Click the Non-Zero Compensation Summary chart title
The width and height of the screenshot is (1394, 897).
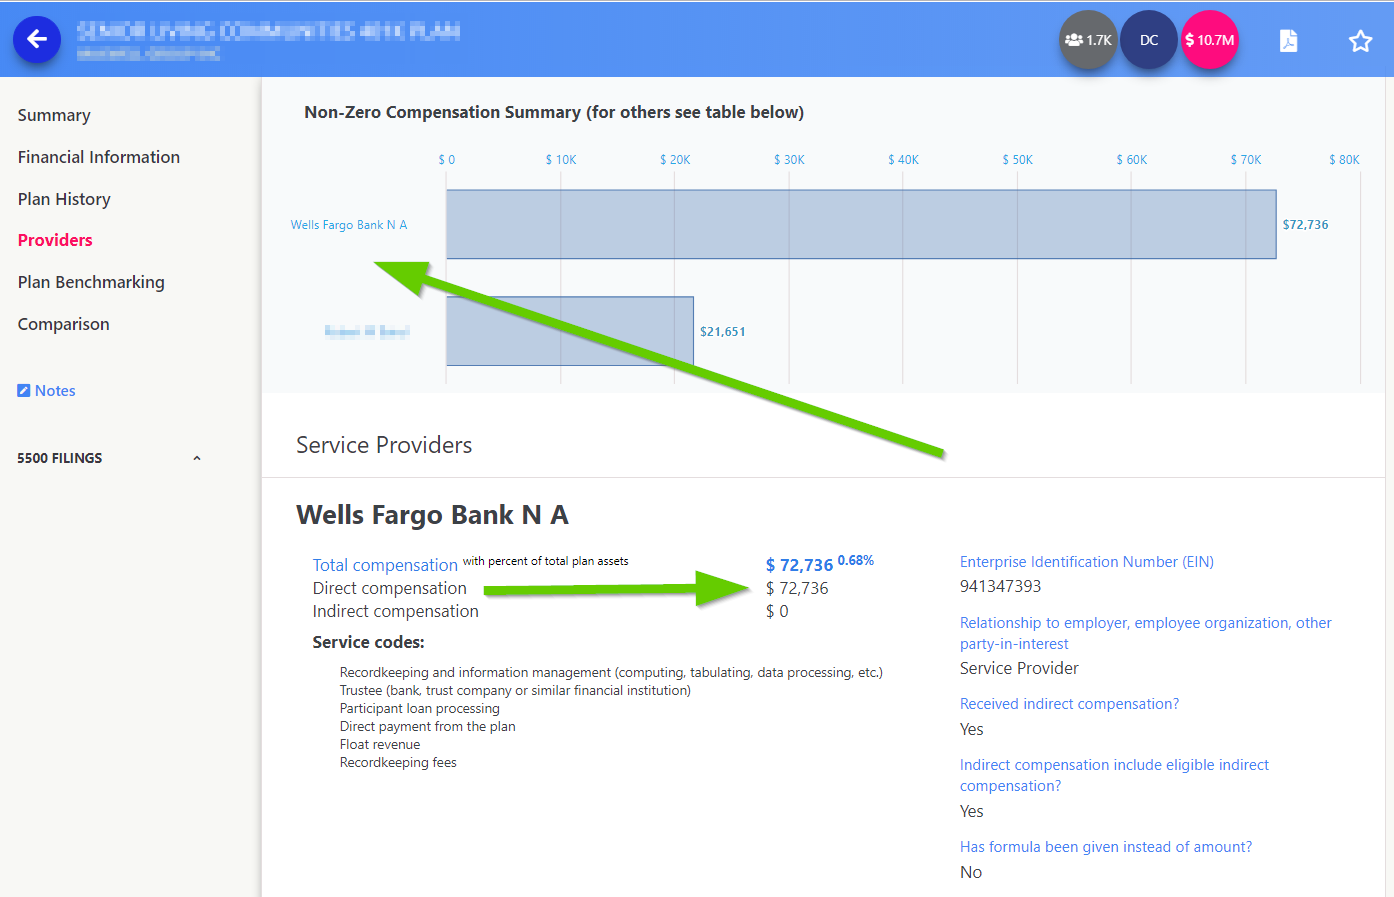click(x=554, y=112)
